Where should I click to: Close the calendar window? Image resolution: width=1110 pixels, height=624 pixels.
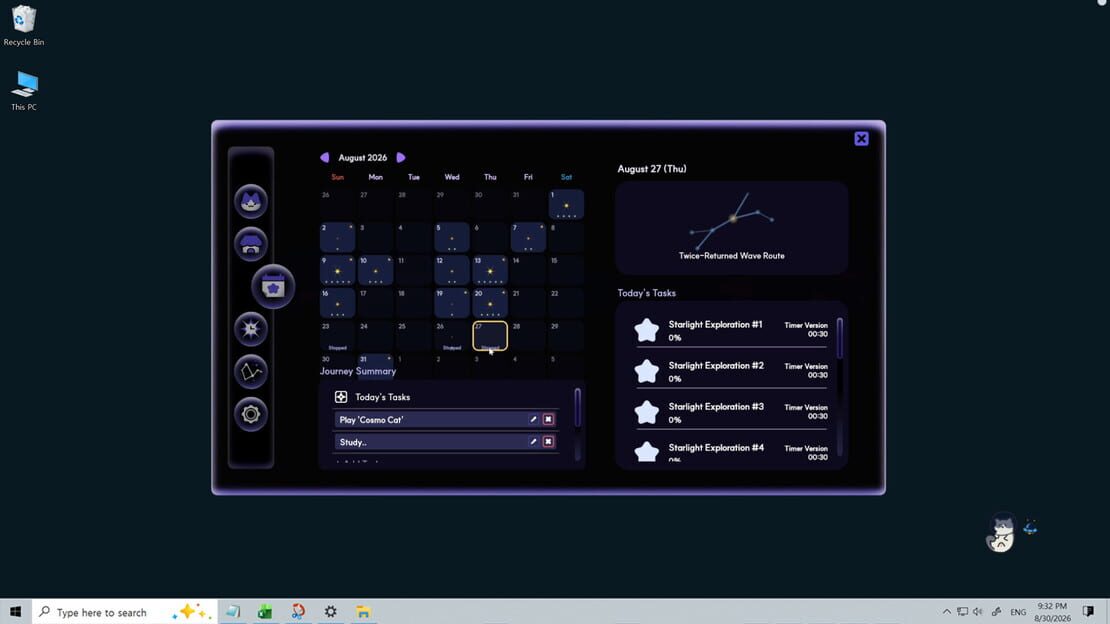coord(861,139)
